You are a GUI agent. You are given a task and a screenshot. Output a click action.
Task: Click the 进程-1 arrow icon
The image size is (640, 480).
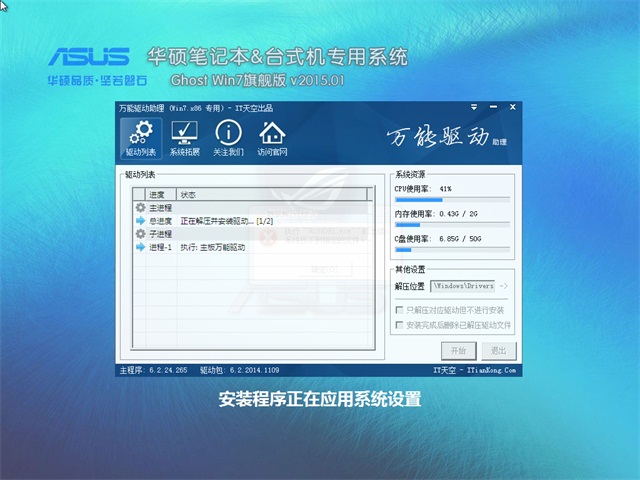pyautogui.click(x=140, y=246)
